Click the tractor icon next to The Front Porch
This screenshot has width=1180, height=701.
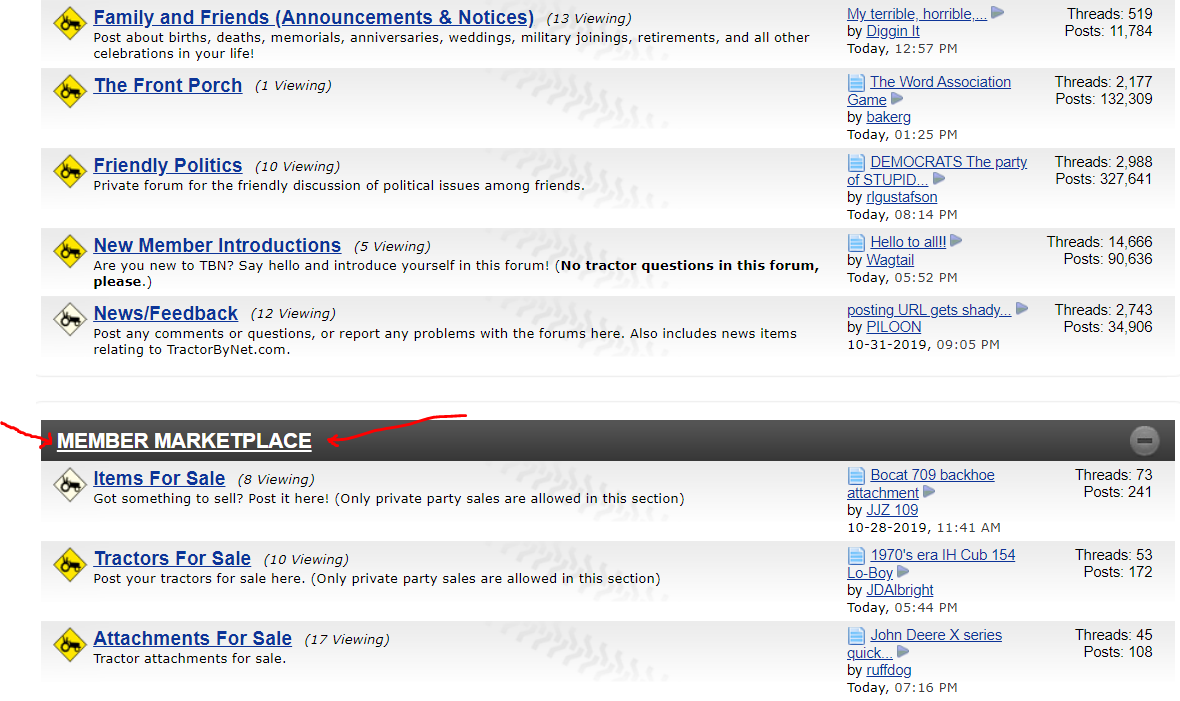point(69,91)
